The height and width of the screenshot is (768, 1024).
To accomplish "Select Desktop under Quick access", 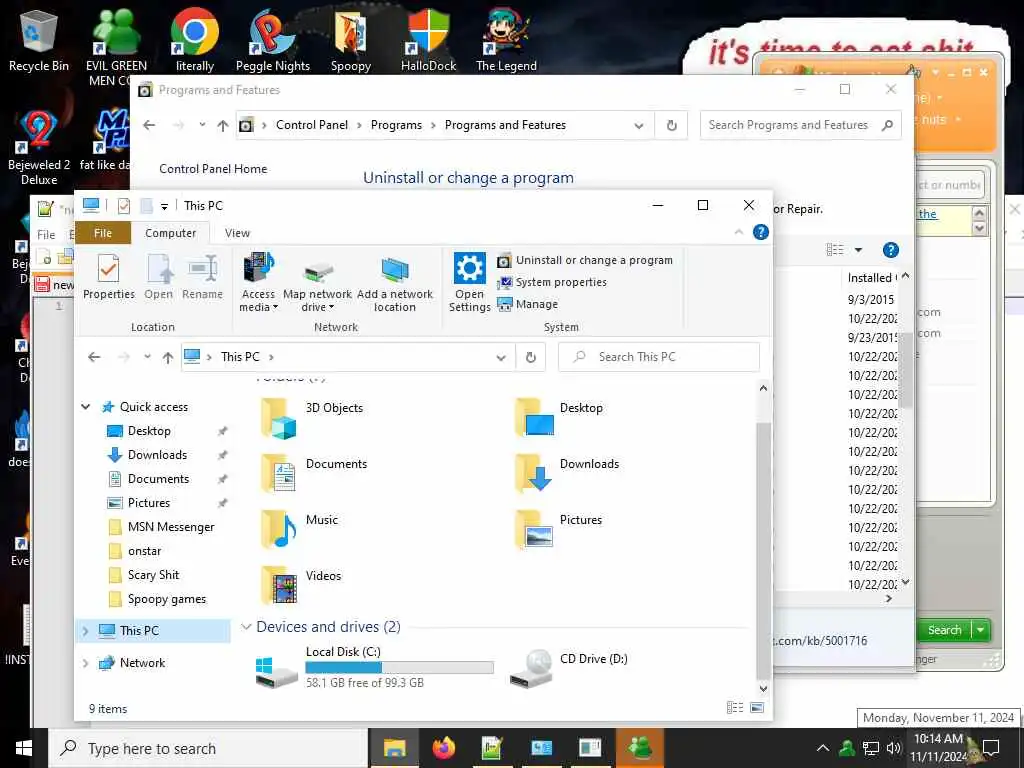I will click(x=149, y=431).
